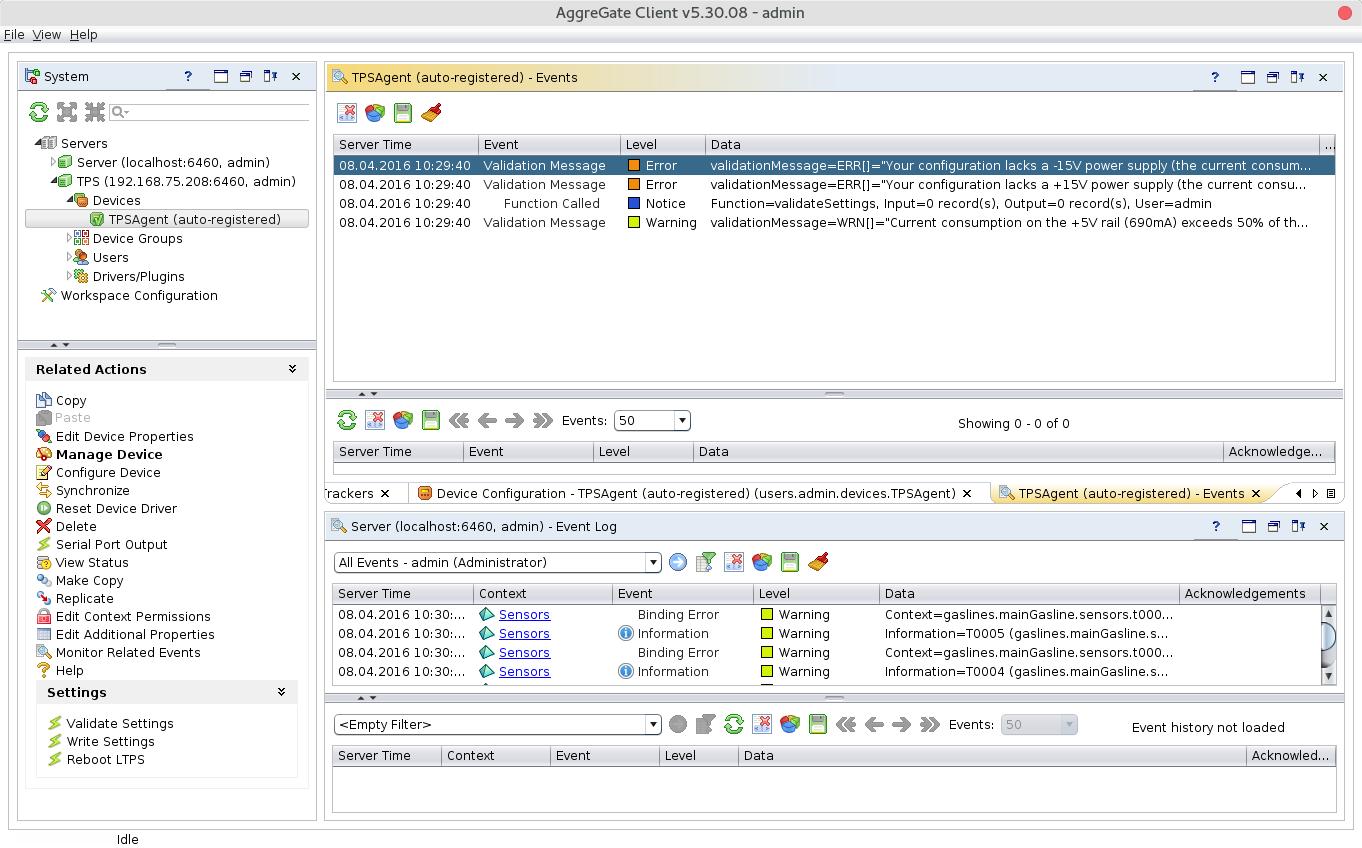The width and height of the screenshot is (1362, 848).
Task: Open the Events count dropdown showing 50
Action: coord(682,421)
